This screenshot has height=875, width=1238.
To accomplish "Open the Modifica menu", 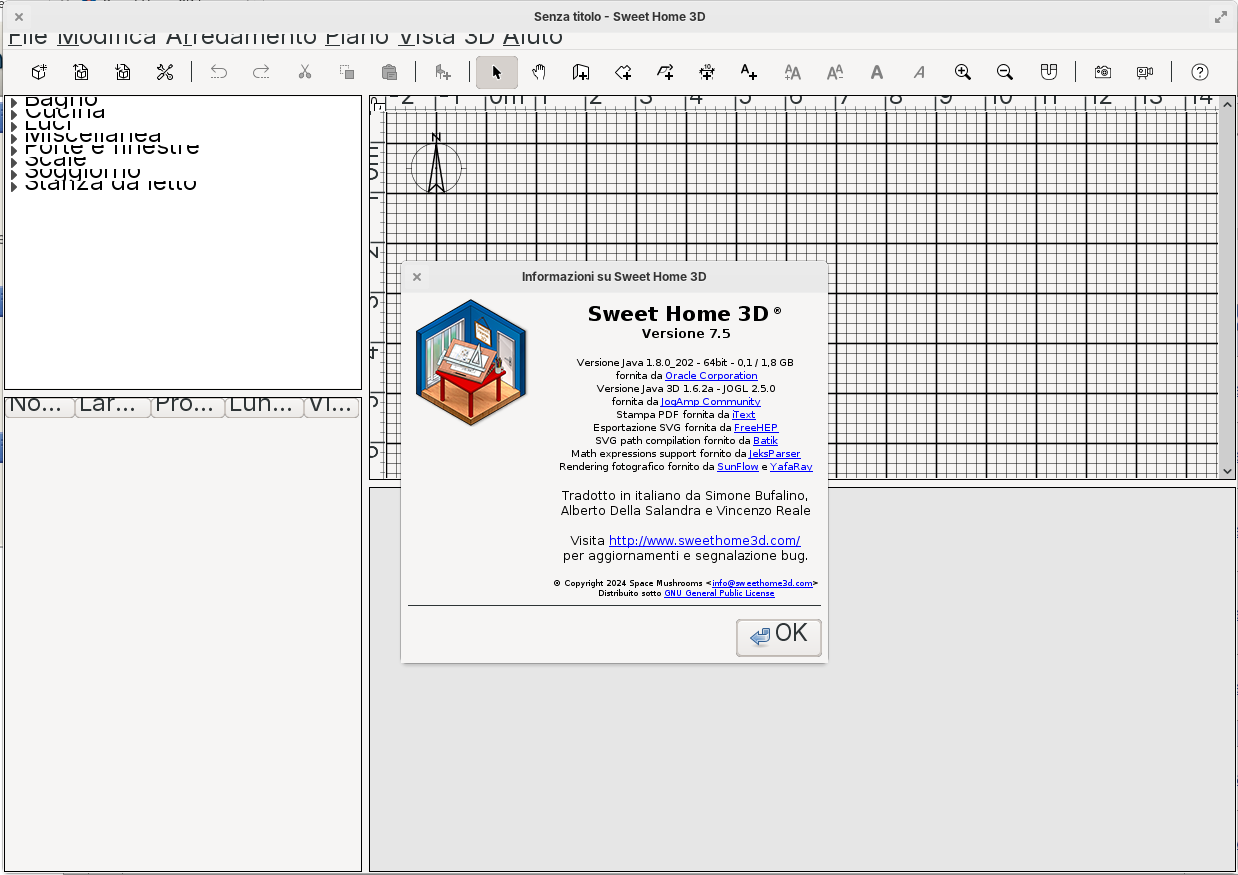I will (107, 38).
